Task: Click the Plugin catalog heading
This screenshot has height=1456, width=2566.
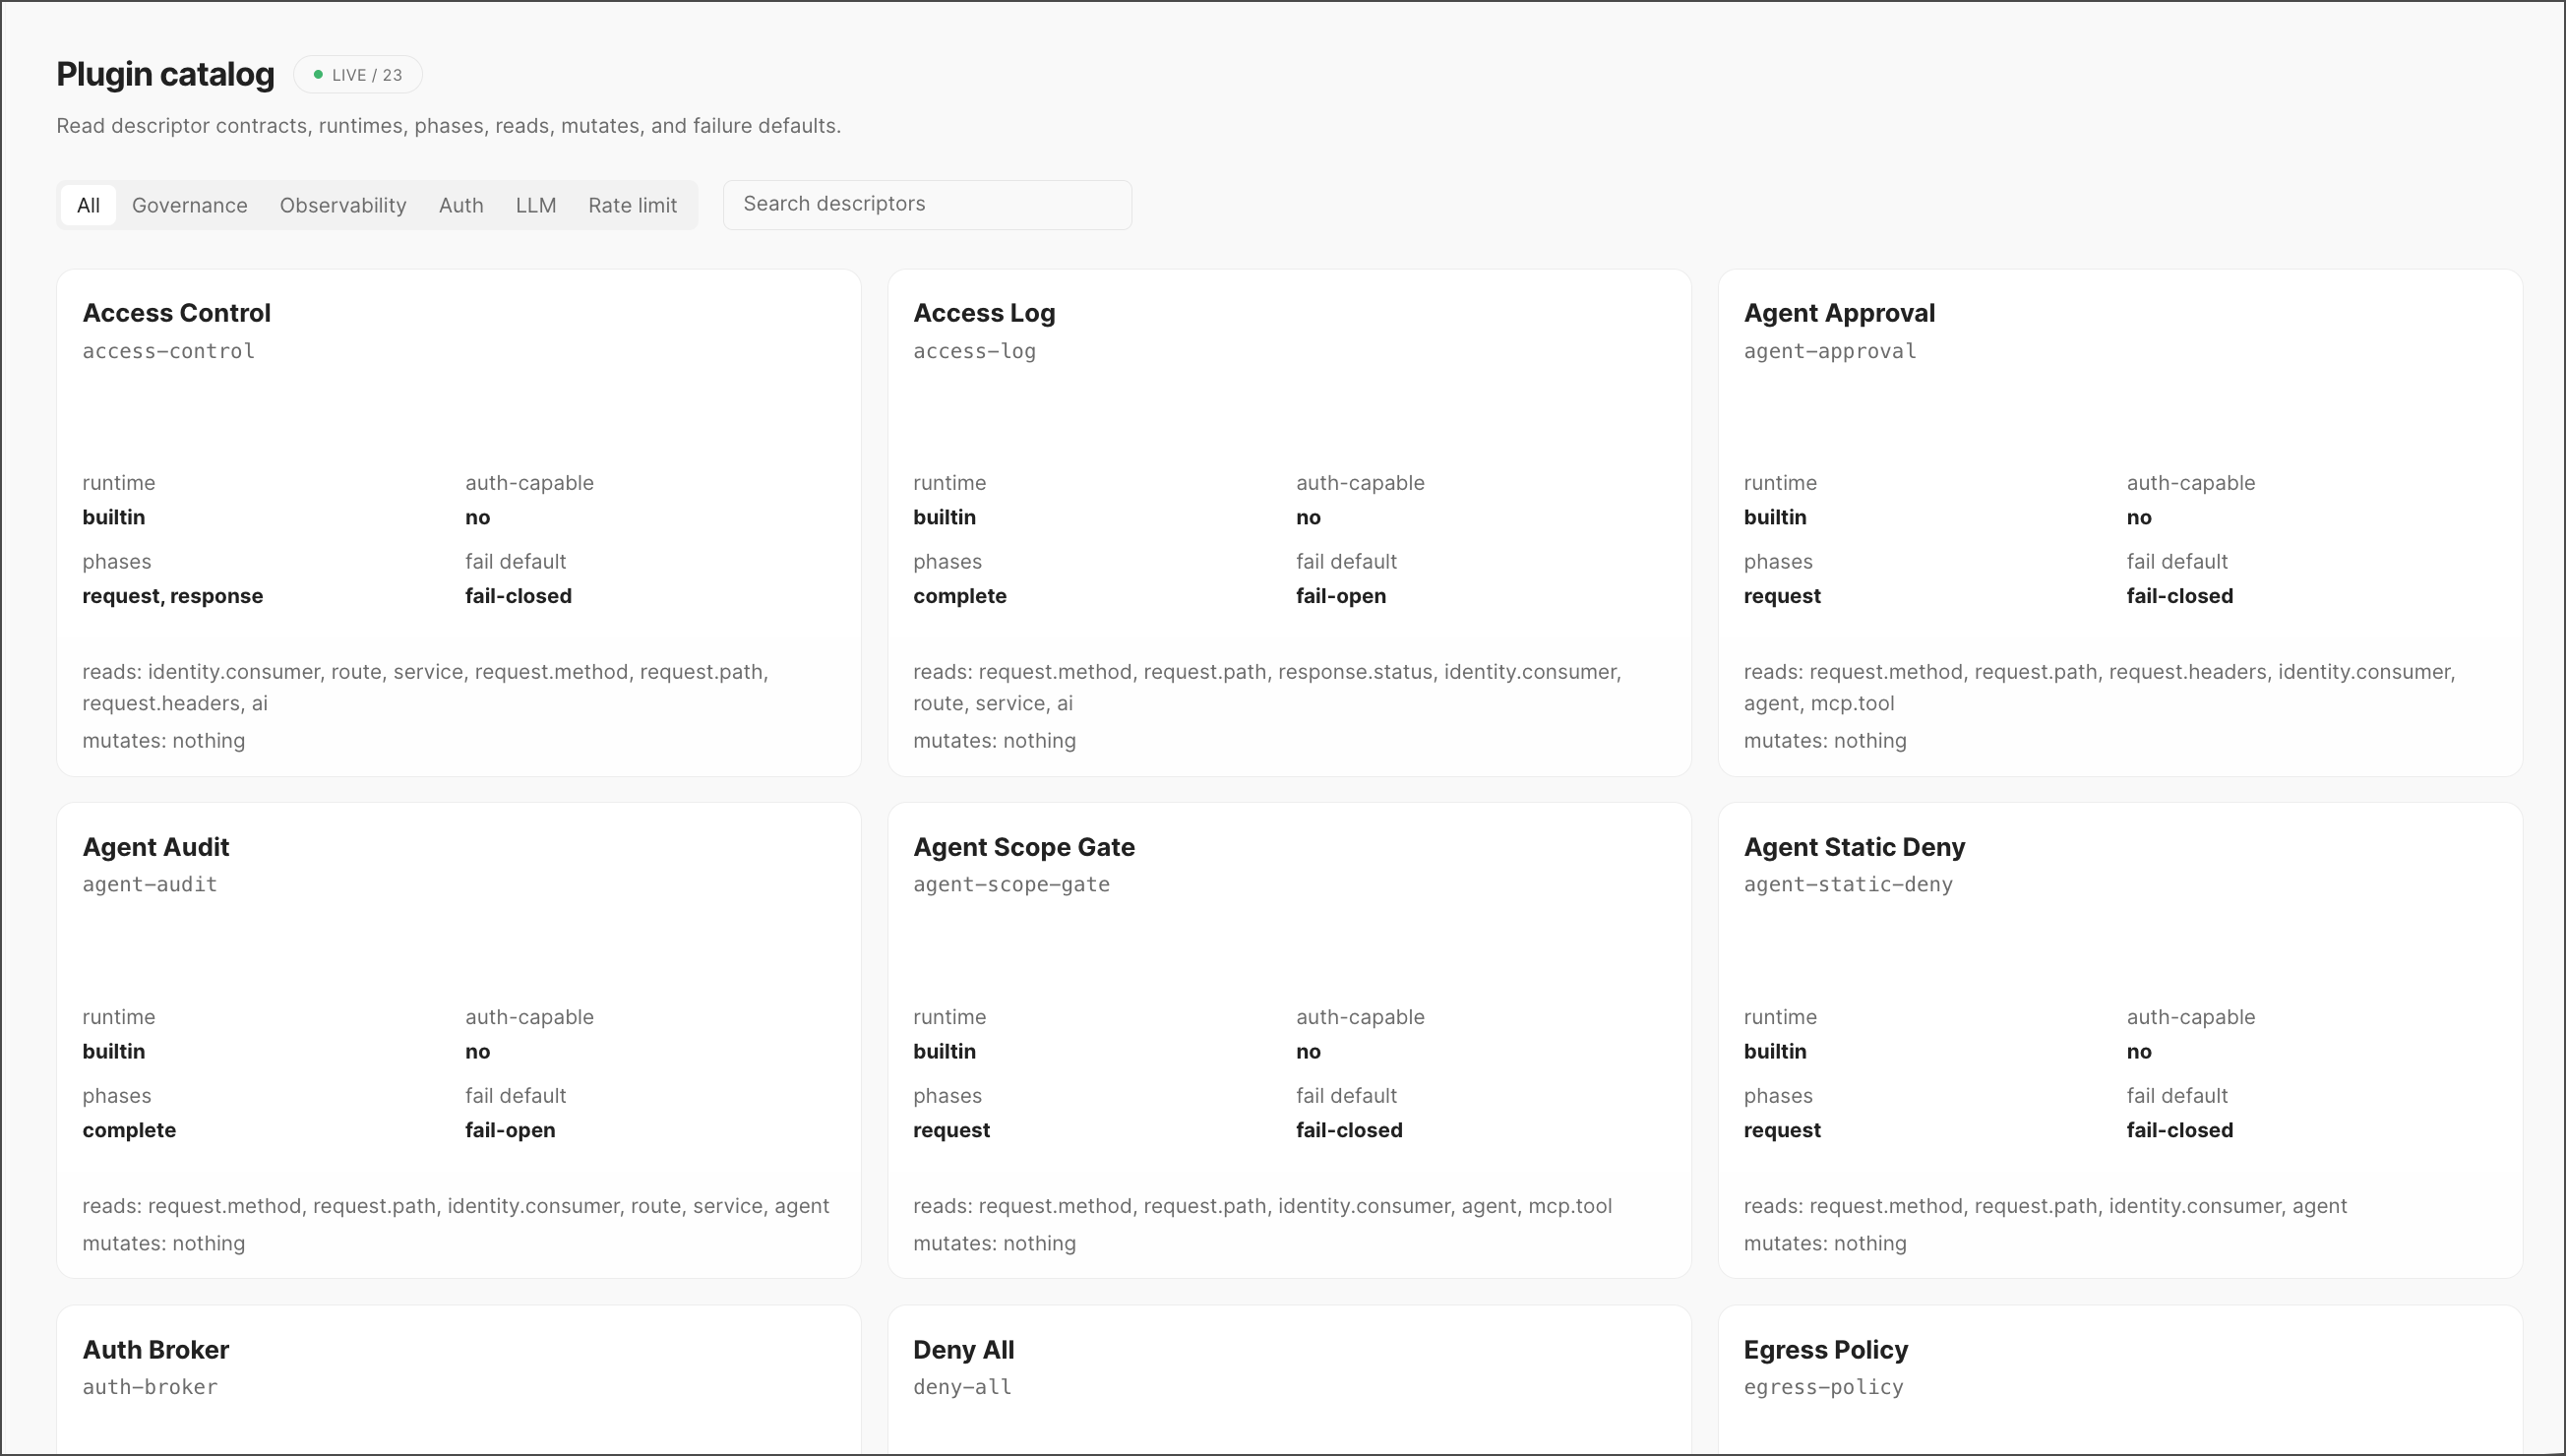Action: tap(165, 74)
